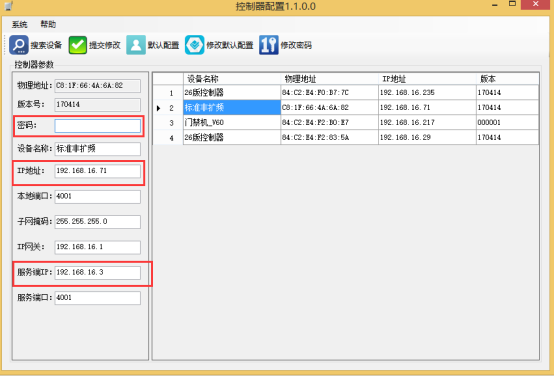Click the 子网掩码 field 255.255.255.0
554x377 pixels.
(98, 222)
